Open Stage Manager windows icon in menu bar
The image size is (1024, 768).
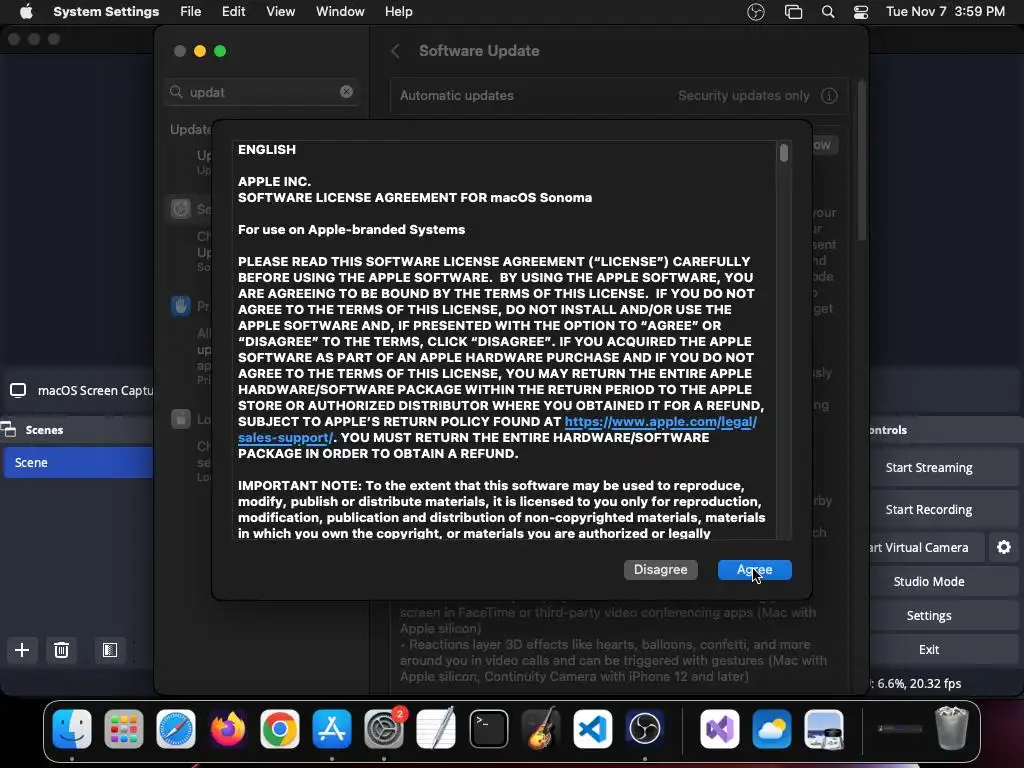click(793, 12)
